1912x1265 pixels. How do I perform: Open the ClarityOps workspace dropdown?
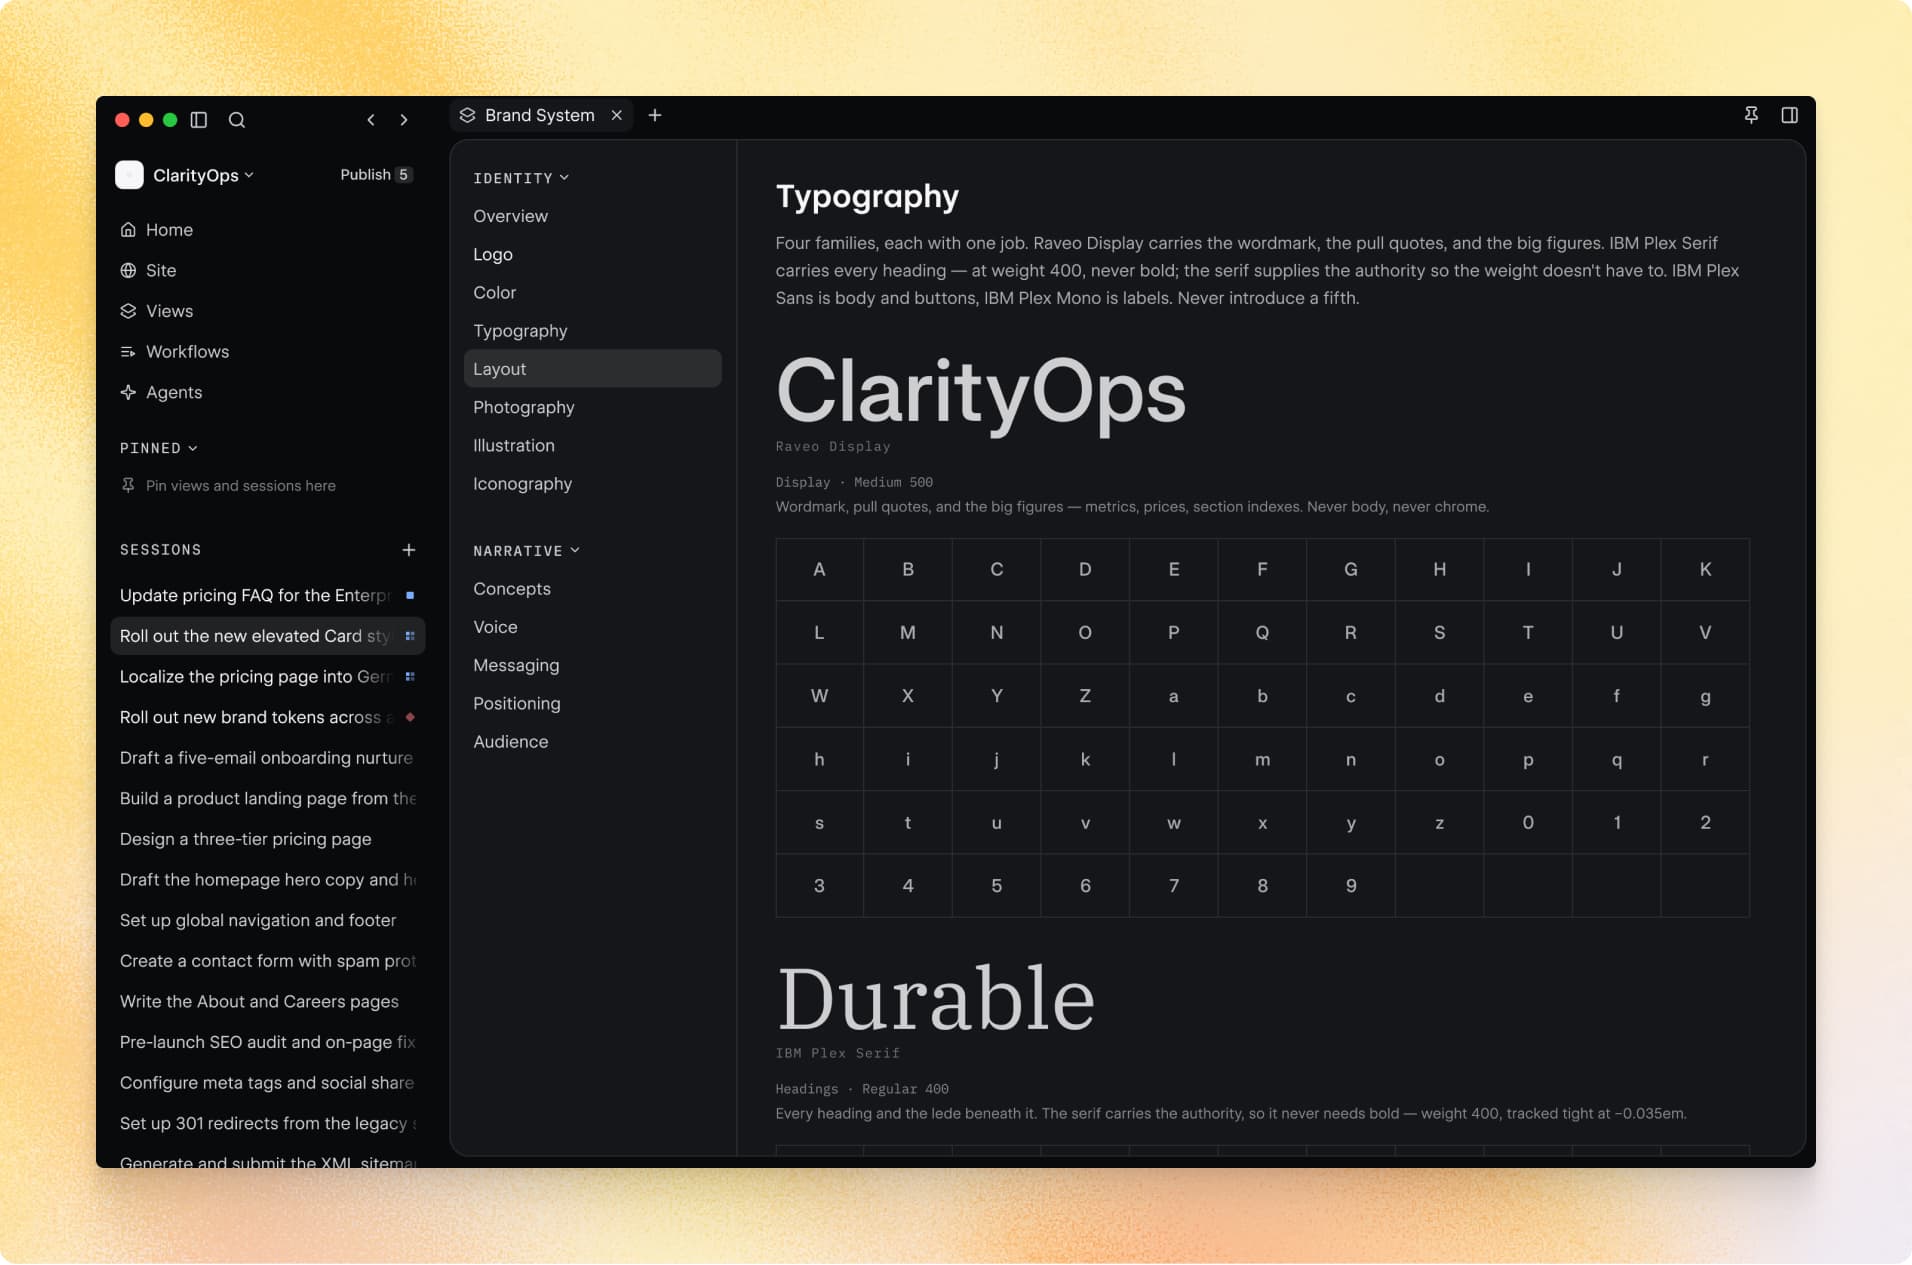[203, 175]
